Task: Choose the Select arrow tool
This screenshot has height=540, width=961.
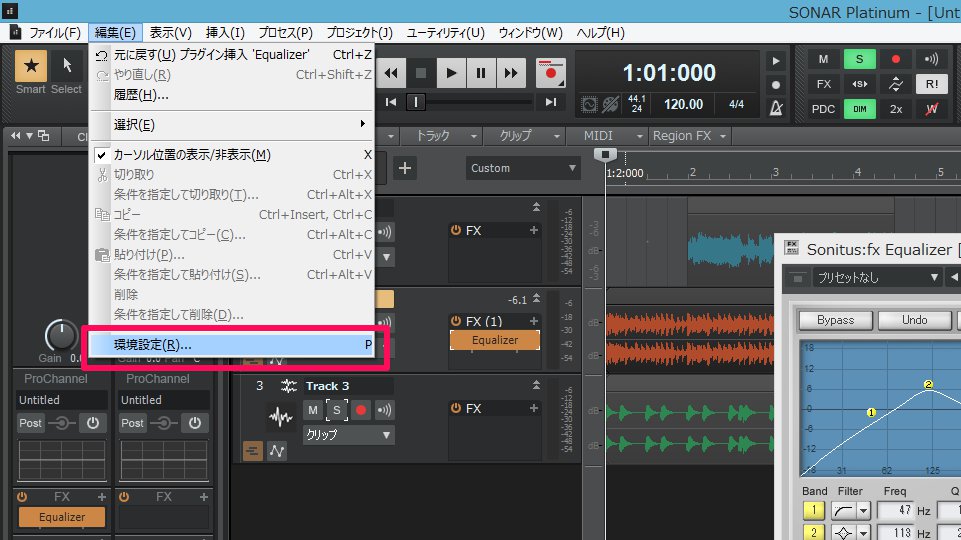Action: (x=67, y=65)
